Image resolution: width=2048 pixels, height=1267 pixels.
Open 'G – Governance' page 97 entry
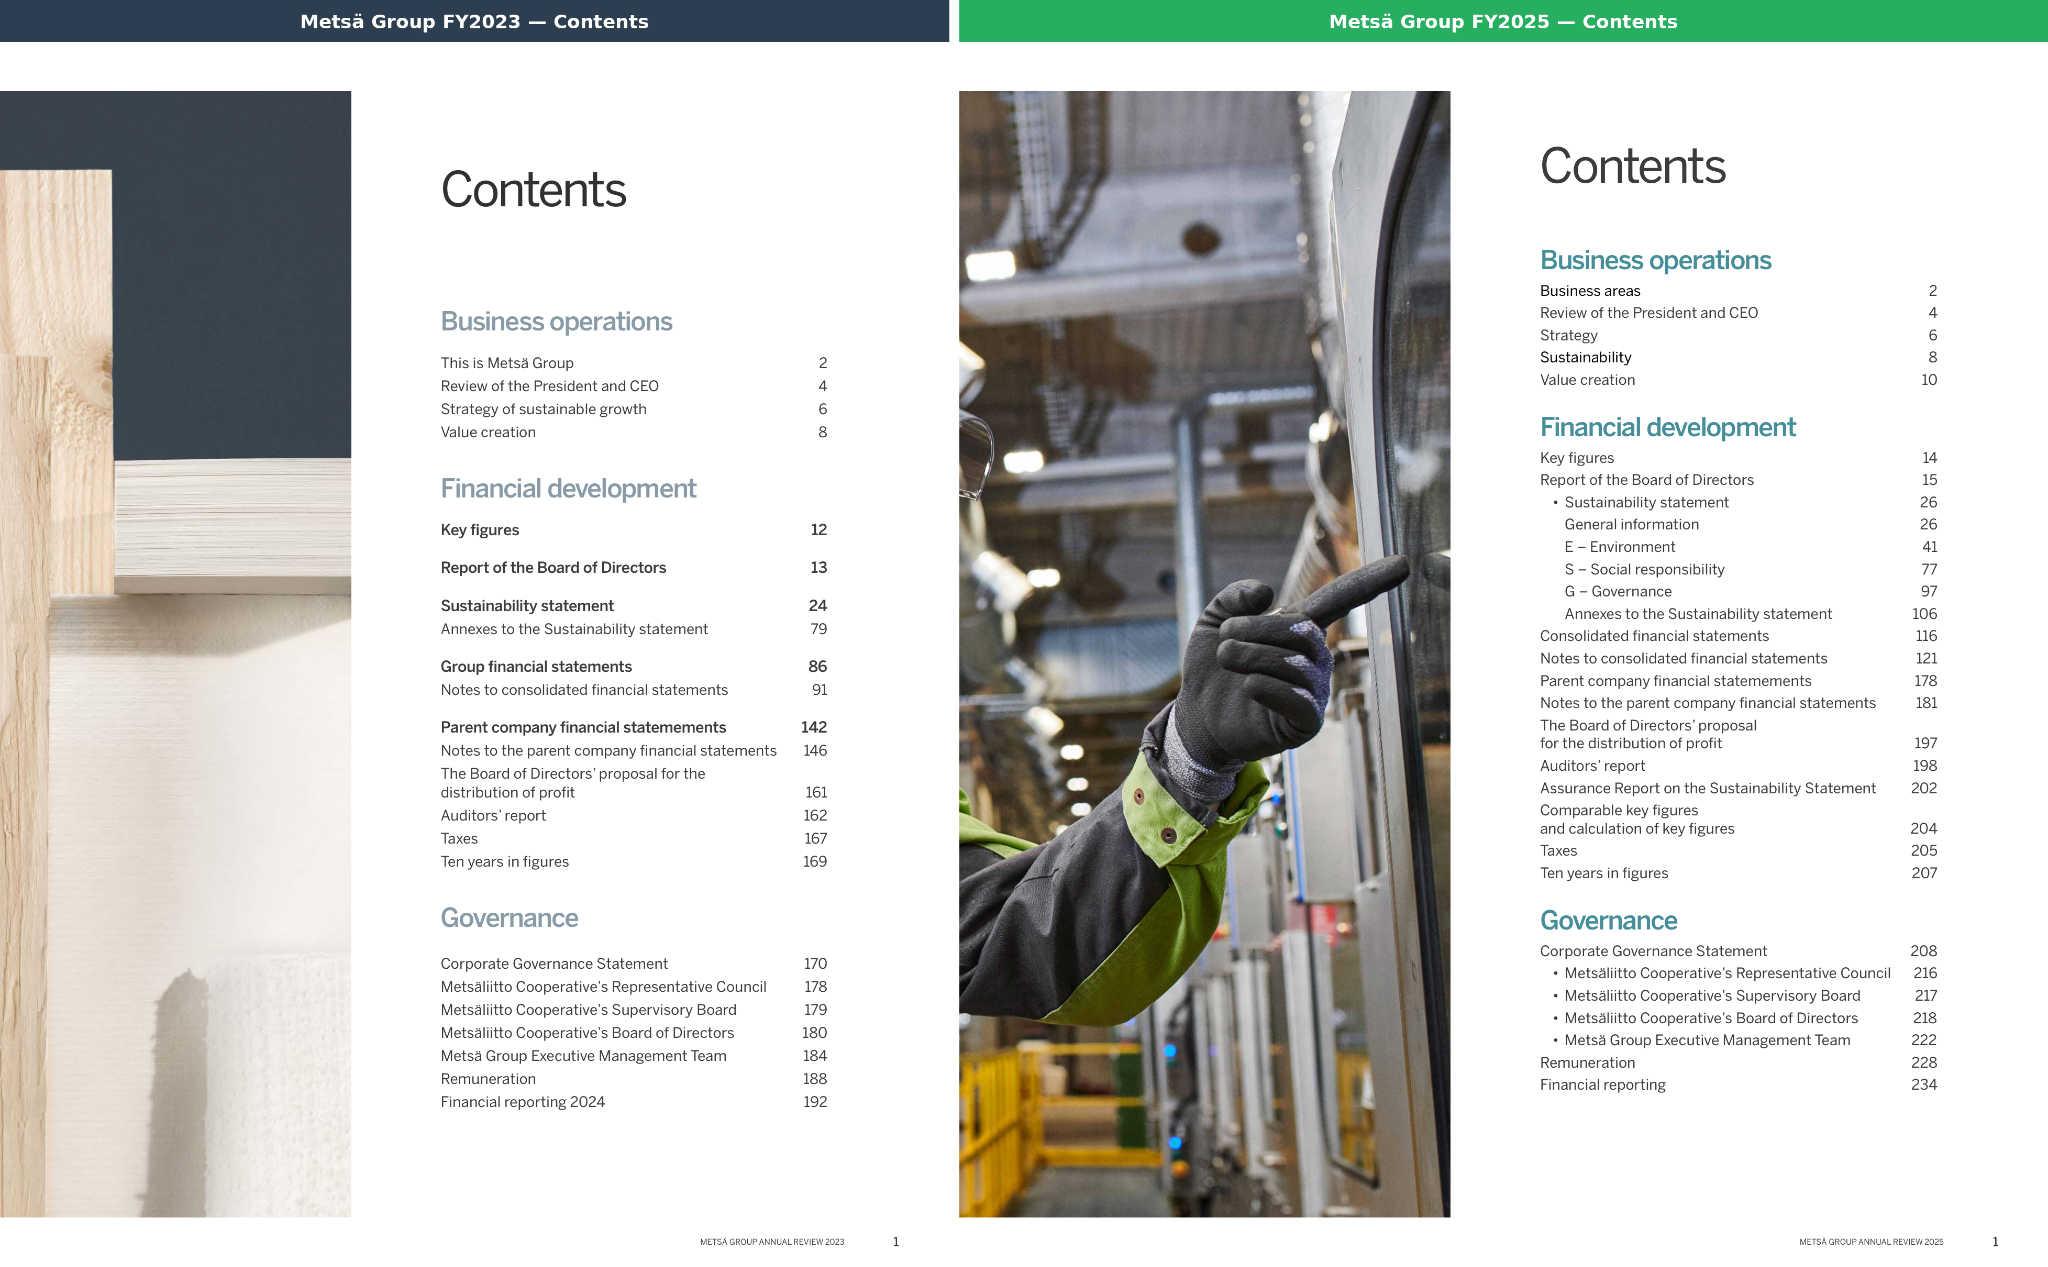[1617, 592]
